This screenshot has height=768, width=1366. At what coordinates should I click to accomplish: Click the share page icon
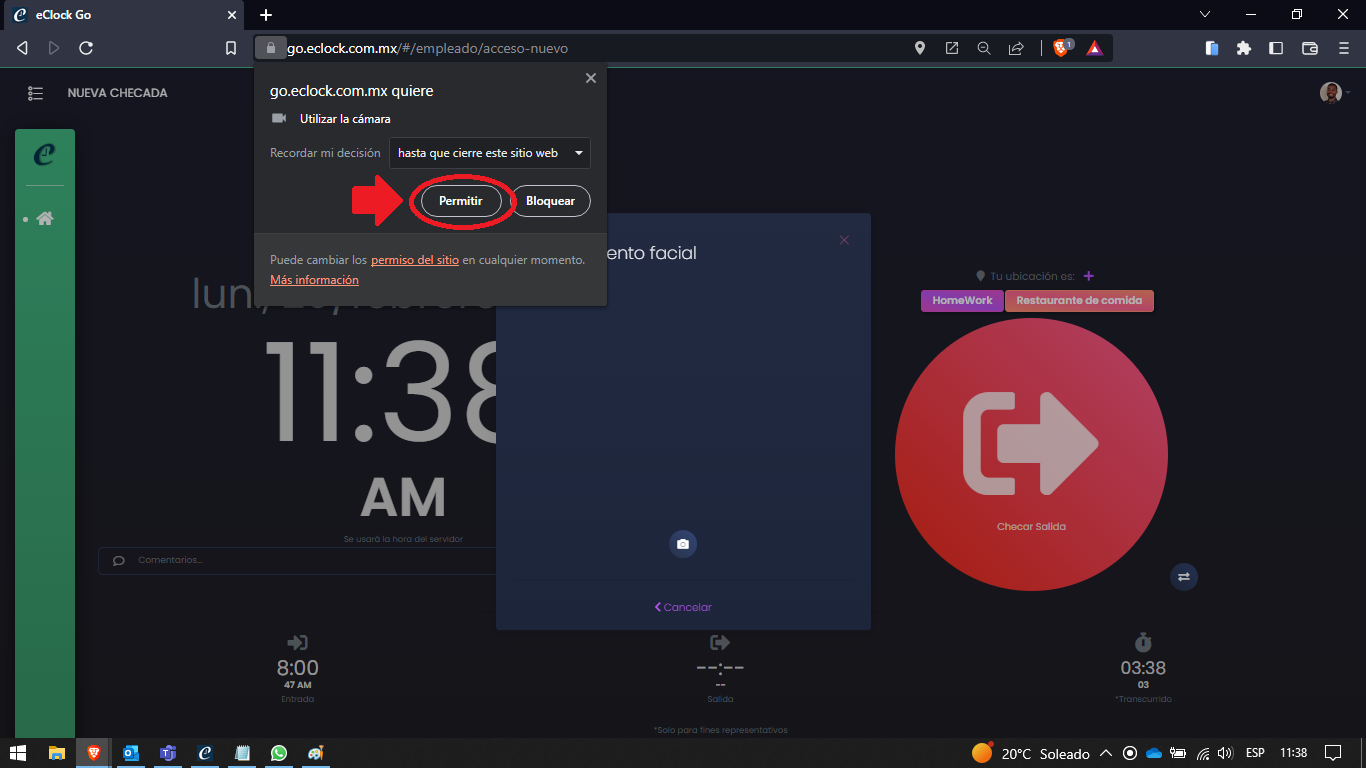coord(1016,48)
